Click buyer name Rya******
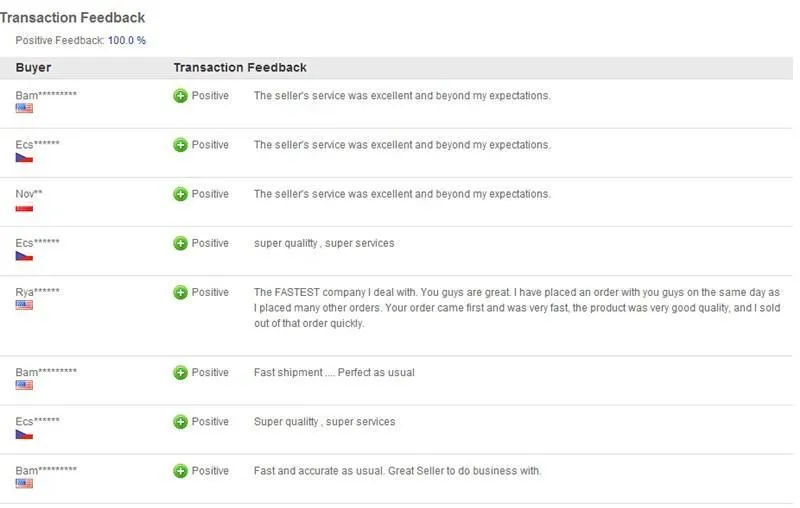The width and height of the screenshot is (800, 508). [37, 292]
